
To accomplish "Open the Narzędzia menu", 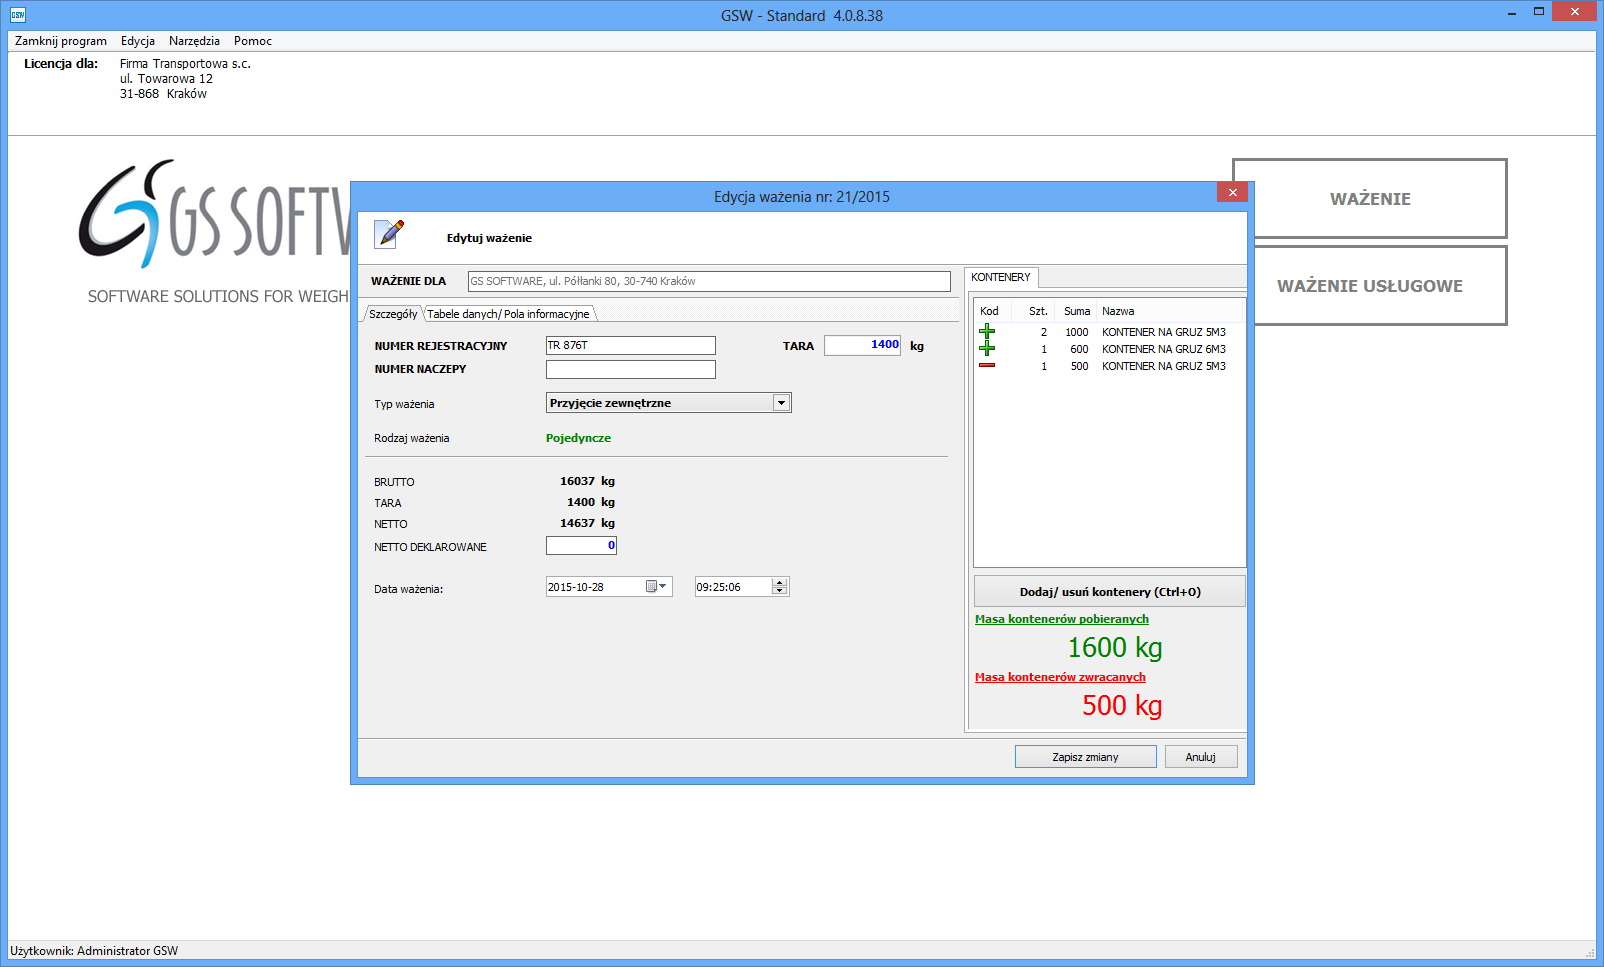I will click(194, 41).
